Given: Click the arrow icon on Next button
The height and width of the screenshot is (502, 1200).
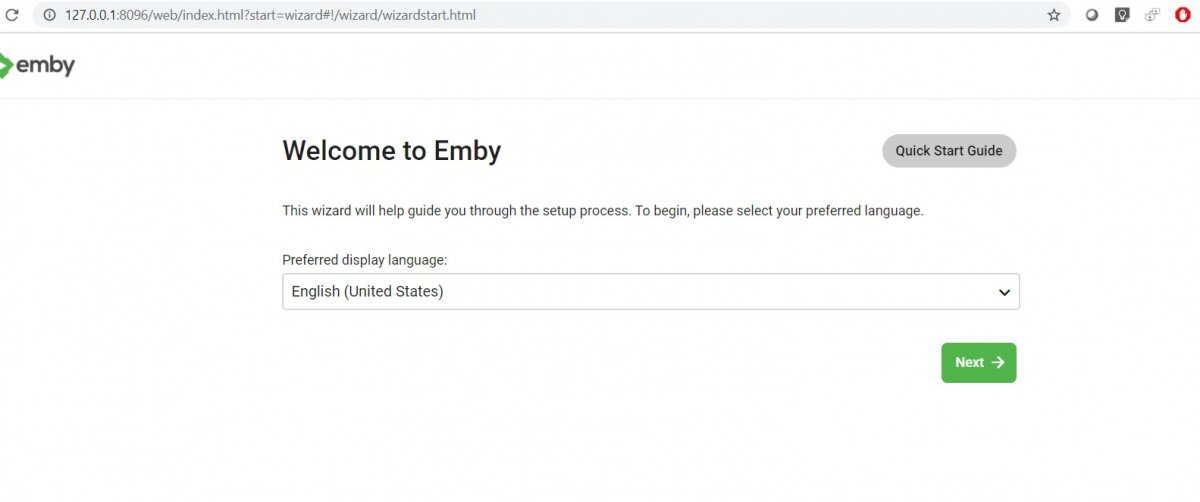Looking at the screenshot, I should pos(997,363).
